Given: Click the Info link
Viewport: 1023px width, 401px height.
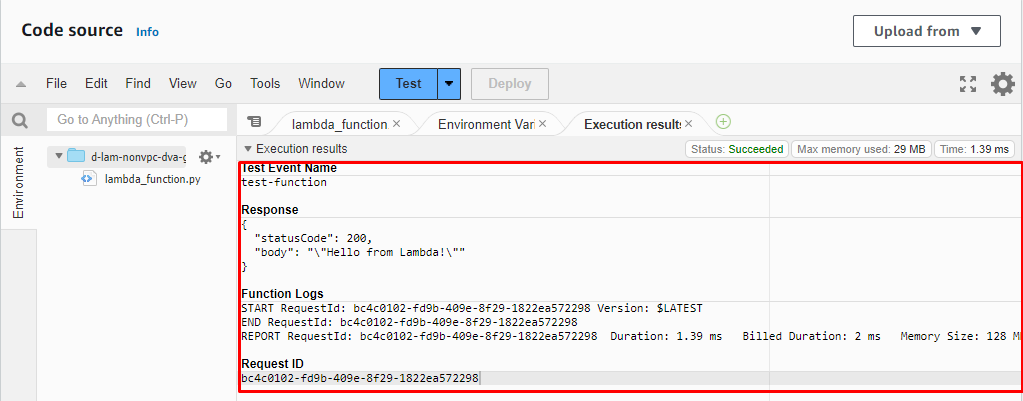Looking at the screenshot, I should click(x=147, y=32).
